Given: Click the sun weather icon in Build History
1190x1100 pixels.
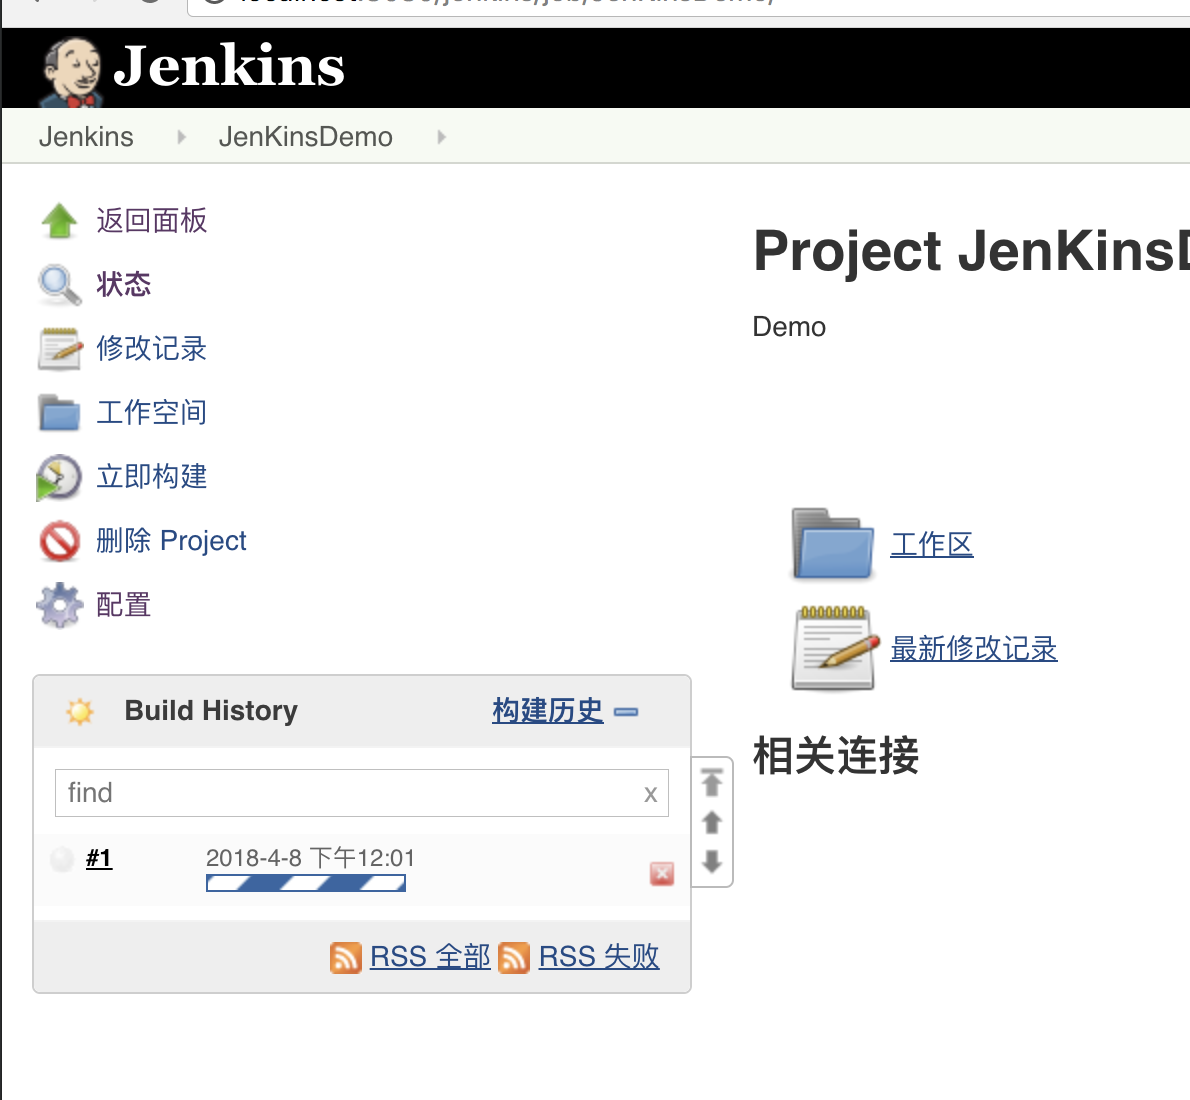Looking at the screenshot, I should [80, 711].
